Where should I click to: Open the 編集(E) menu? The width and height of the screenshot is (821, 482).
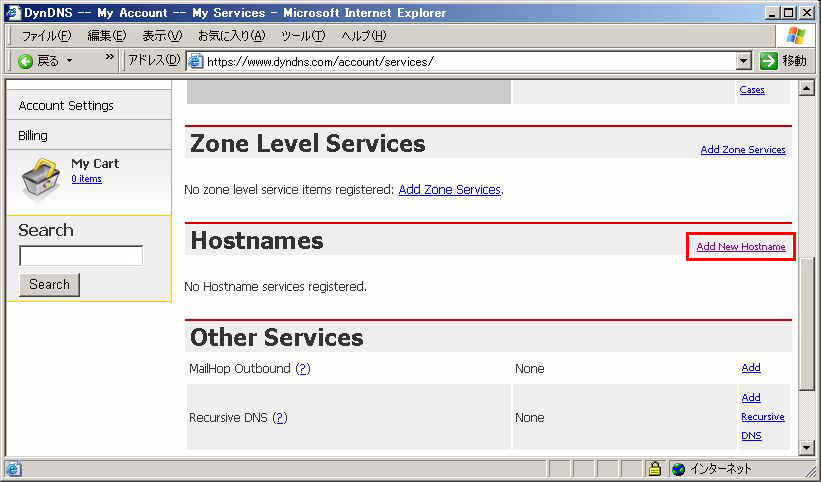(x=107, y=36)
